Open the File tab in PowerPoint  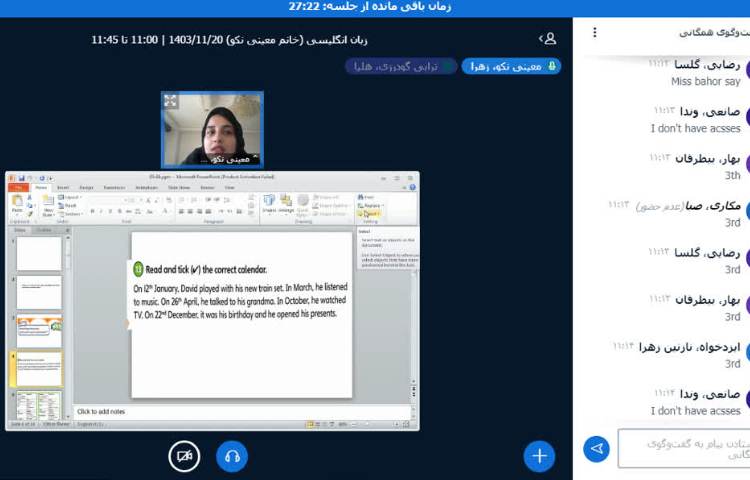click(18, 187)
